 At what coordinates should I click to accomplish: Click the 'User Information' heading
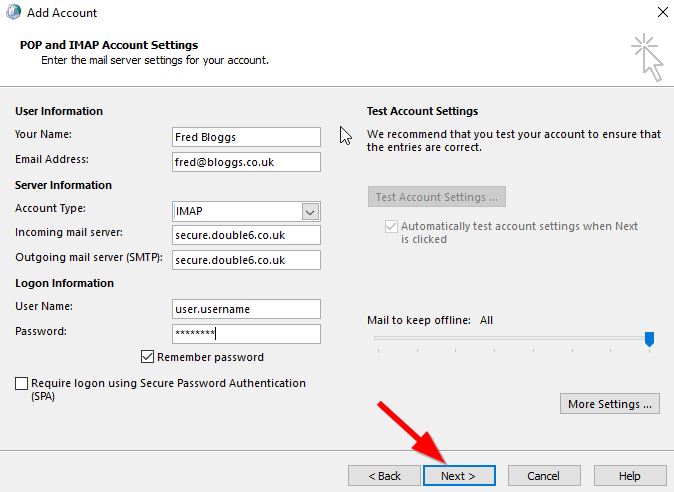59,111
